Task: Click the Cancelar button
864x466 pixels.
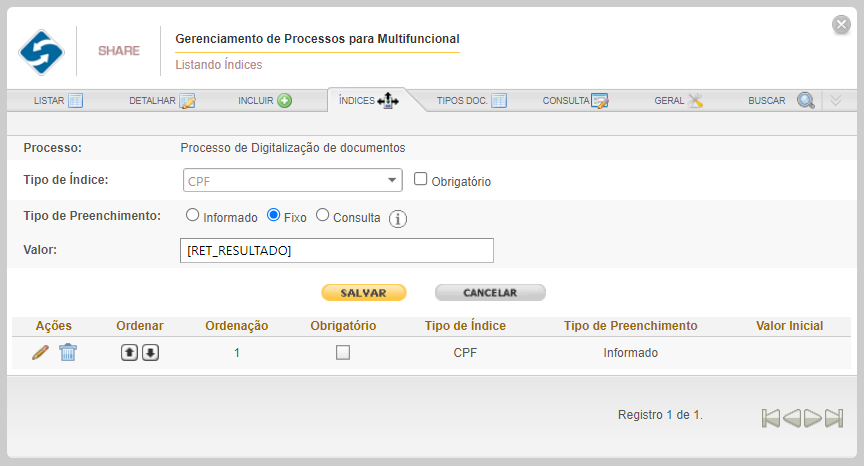Action: [490, 292]
